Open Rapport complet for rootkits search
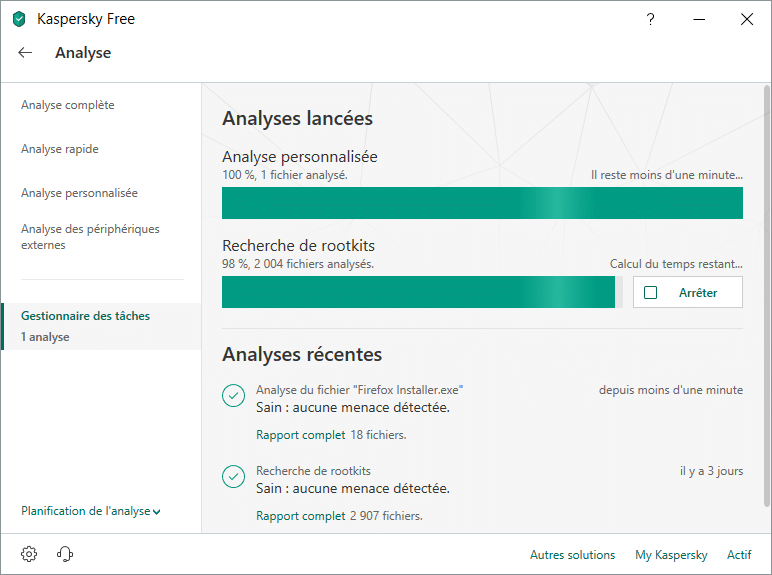Screen dimensions: 772x575 click(x=300, y=516)
